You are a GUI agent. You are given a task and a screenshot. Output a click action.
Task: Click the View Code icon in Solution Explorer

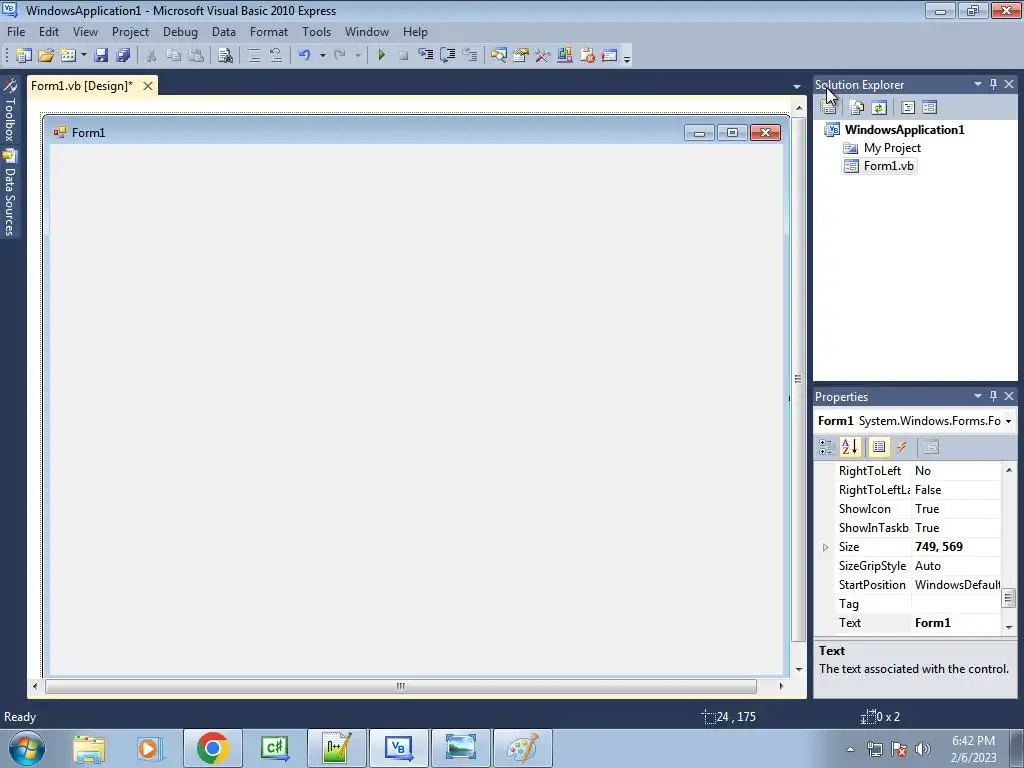pyautogui.click(x=908, y=108)
